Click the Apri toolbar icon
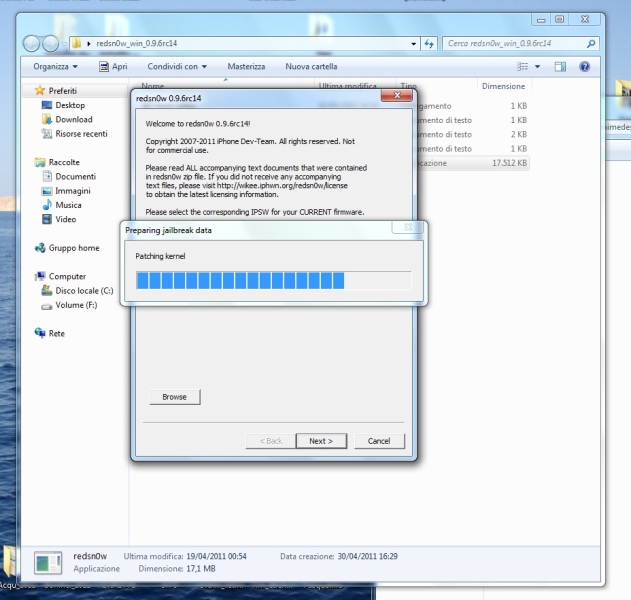The height and width of the screenshot is (600, 631). click(x=104, y=66)
